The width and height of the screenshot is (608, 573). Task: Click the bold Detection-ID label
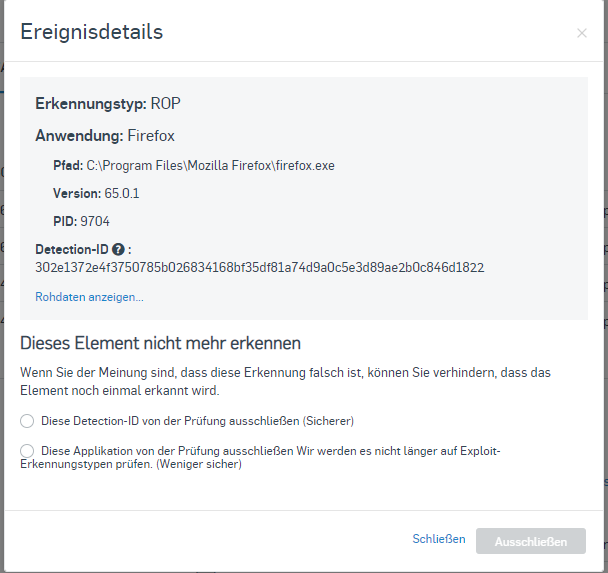tap(72, 249)
